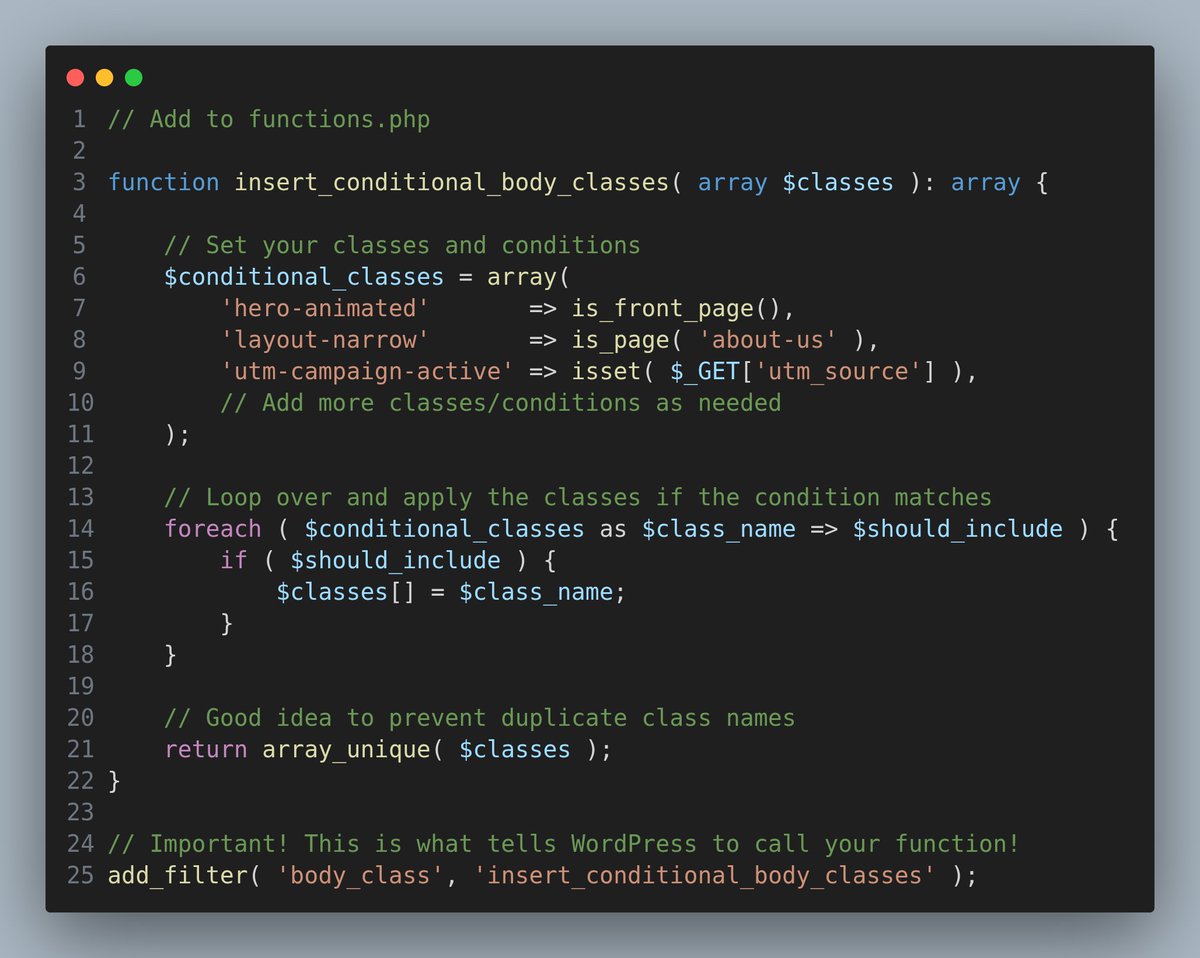Click line number 12
1200x958 pixels.
coord(80,466)
